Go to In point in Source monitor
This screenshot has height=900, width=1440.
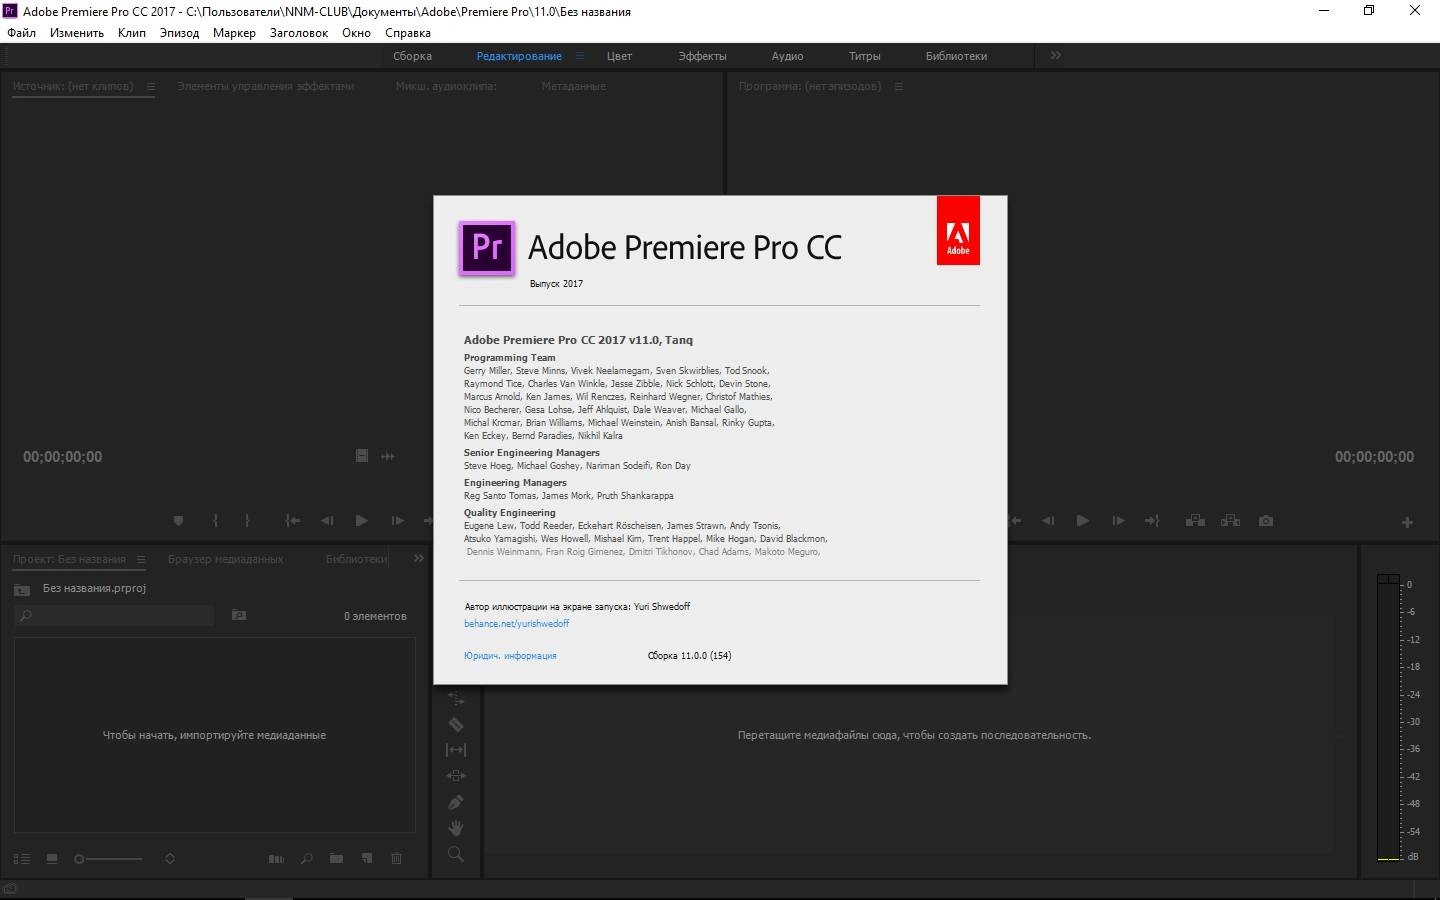click(x=292, y=521)
